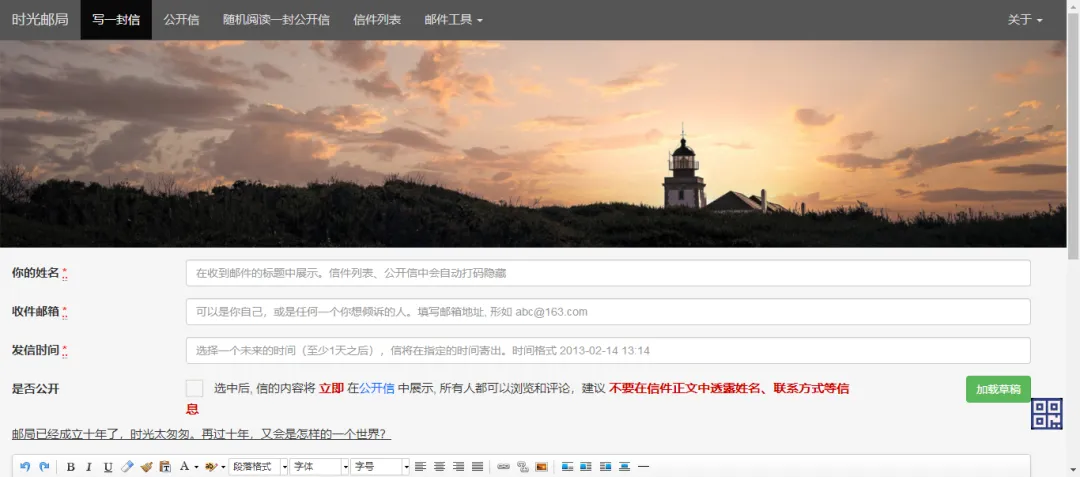Align text left

[421, 467]
